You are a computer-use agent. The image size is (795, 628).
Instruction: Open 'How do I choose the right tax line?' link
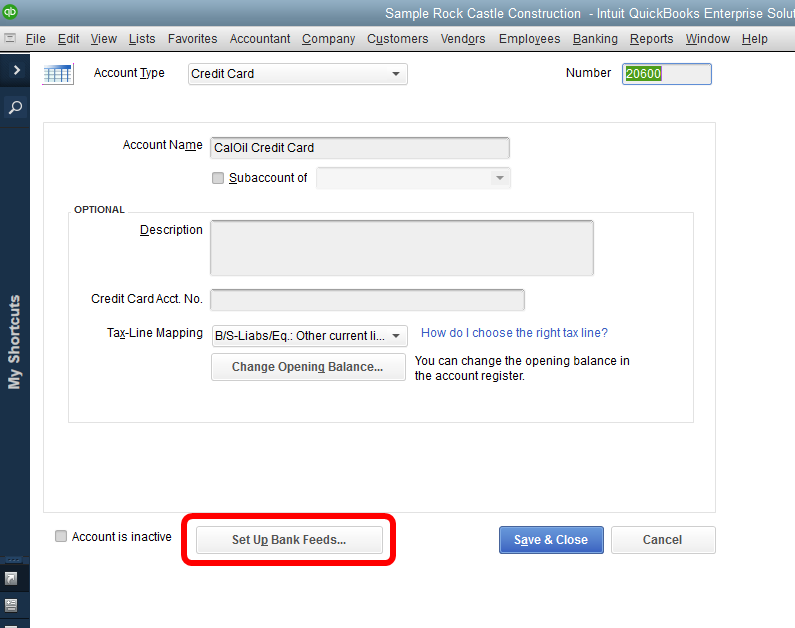(514, 333)
